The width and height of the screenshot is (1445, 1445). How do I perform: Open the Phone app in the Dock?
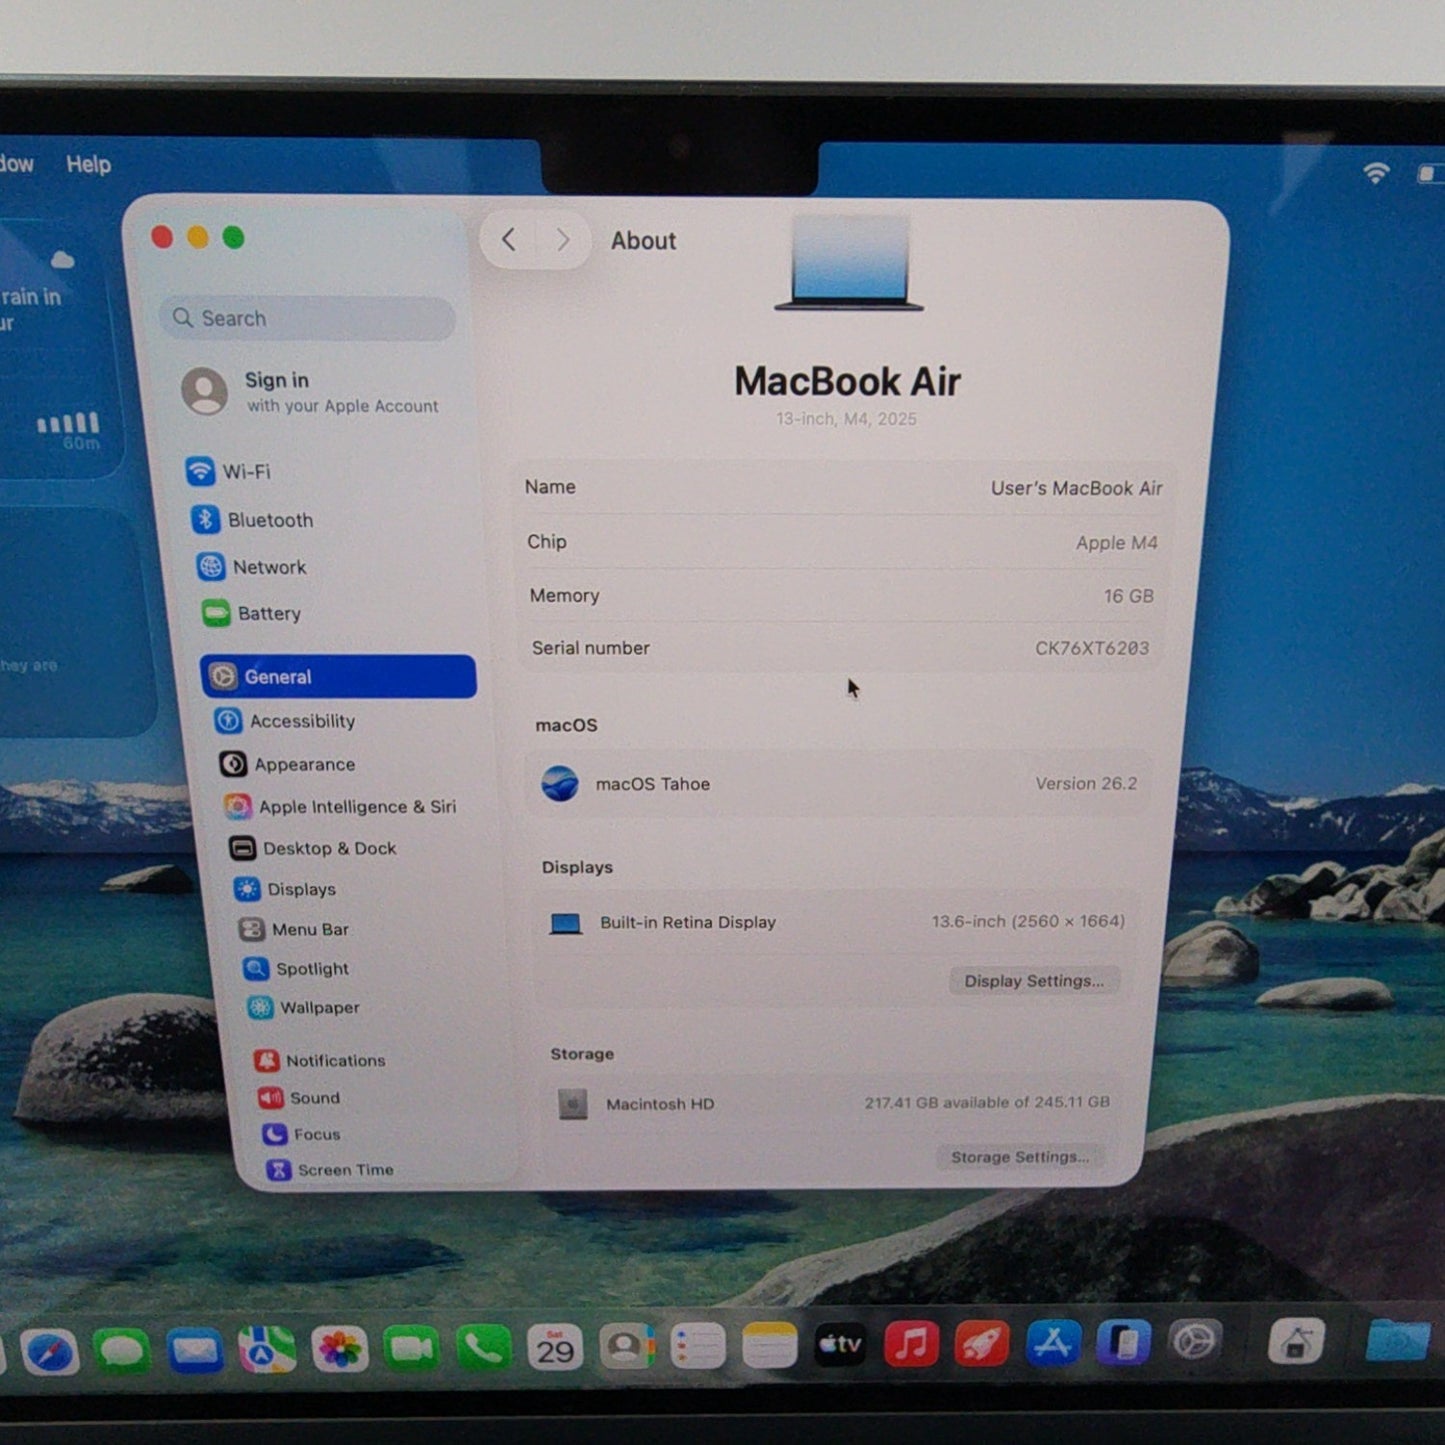[x=484, y=1349]
